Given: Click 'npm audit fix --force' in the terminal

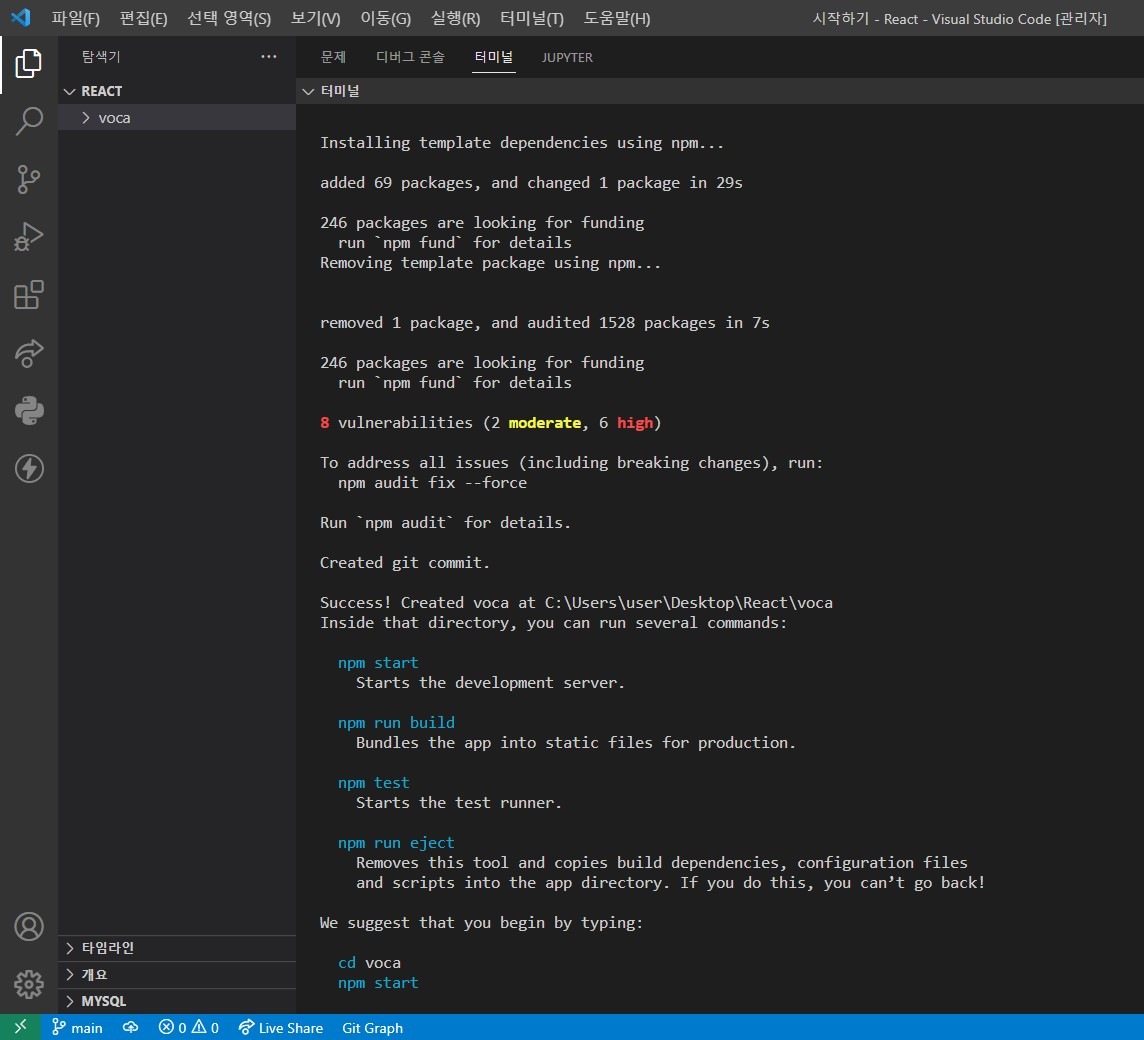Looking at the screenshot, I should click(x=432, y=482).
